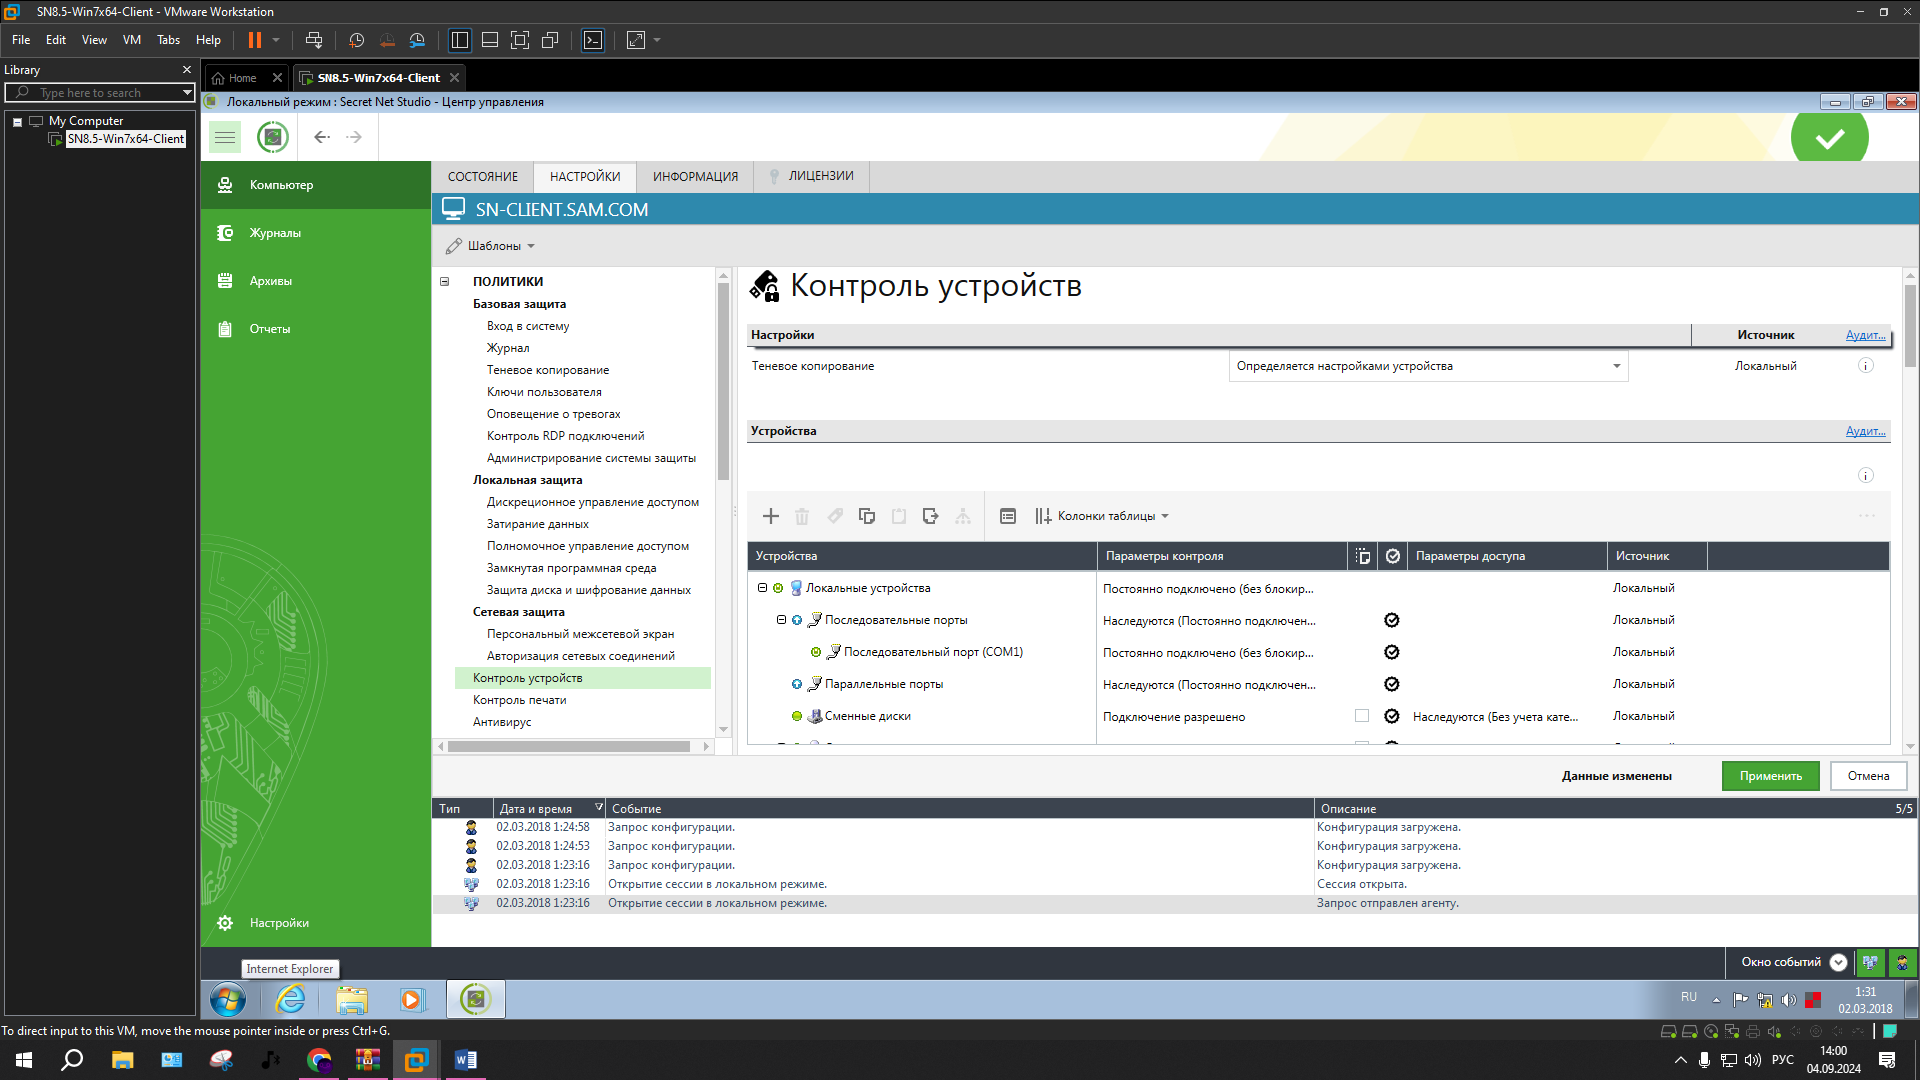Click the VMware manage snapshots icon
The width and height of the screenshot is (1920, 1080).
417,40
